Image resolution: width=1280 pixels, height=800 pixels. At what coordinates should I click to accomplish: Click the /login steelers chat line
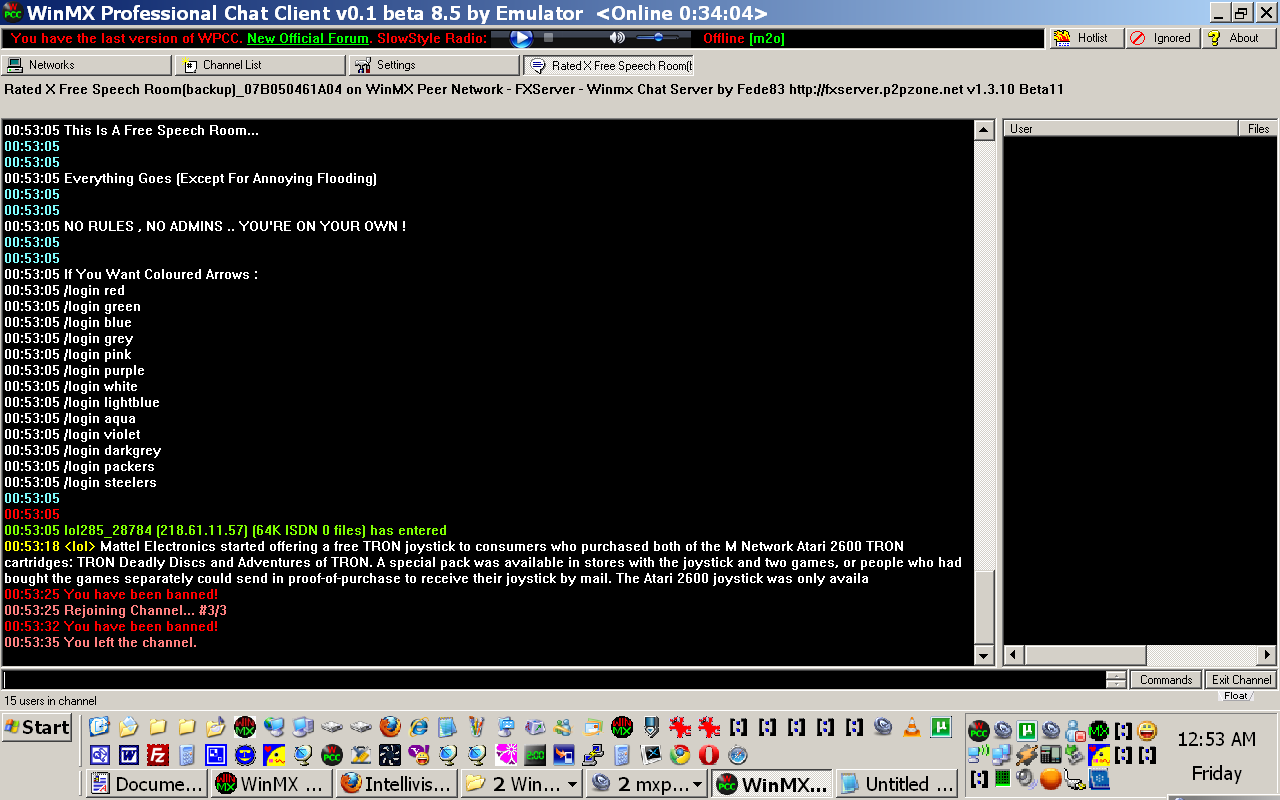[80, 482]
